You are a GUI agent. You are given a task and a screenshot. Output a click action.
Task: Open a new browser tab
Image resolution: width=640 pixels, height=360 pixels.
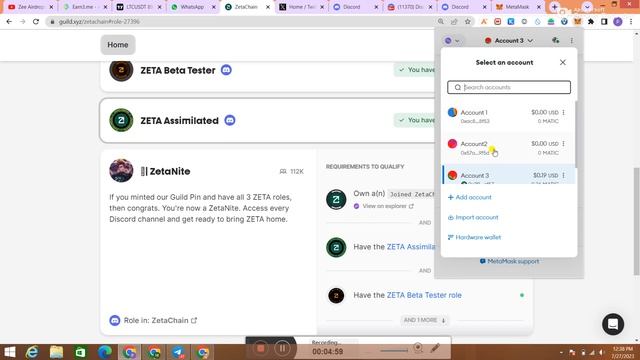(x=555, y=7)
